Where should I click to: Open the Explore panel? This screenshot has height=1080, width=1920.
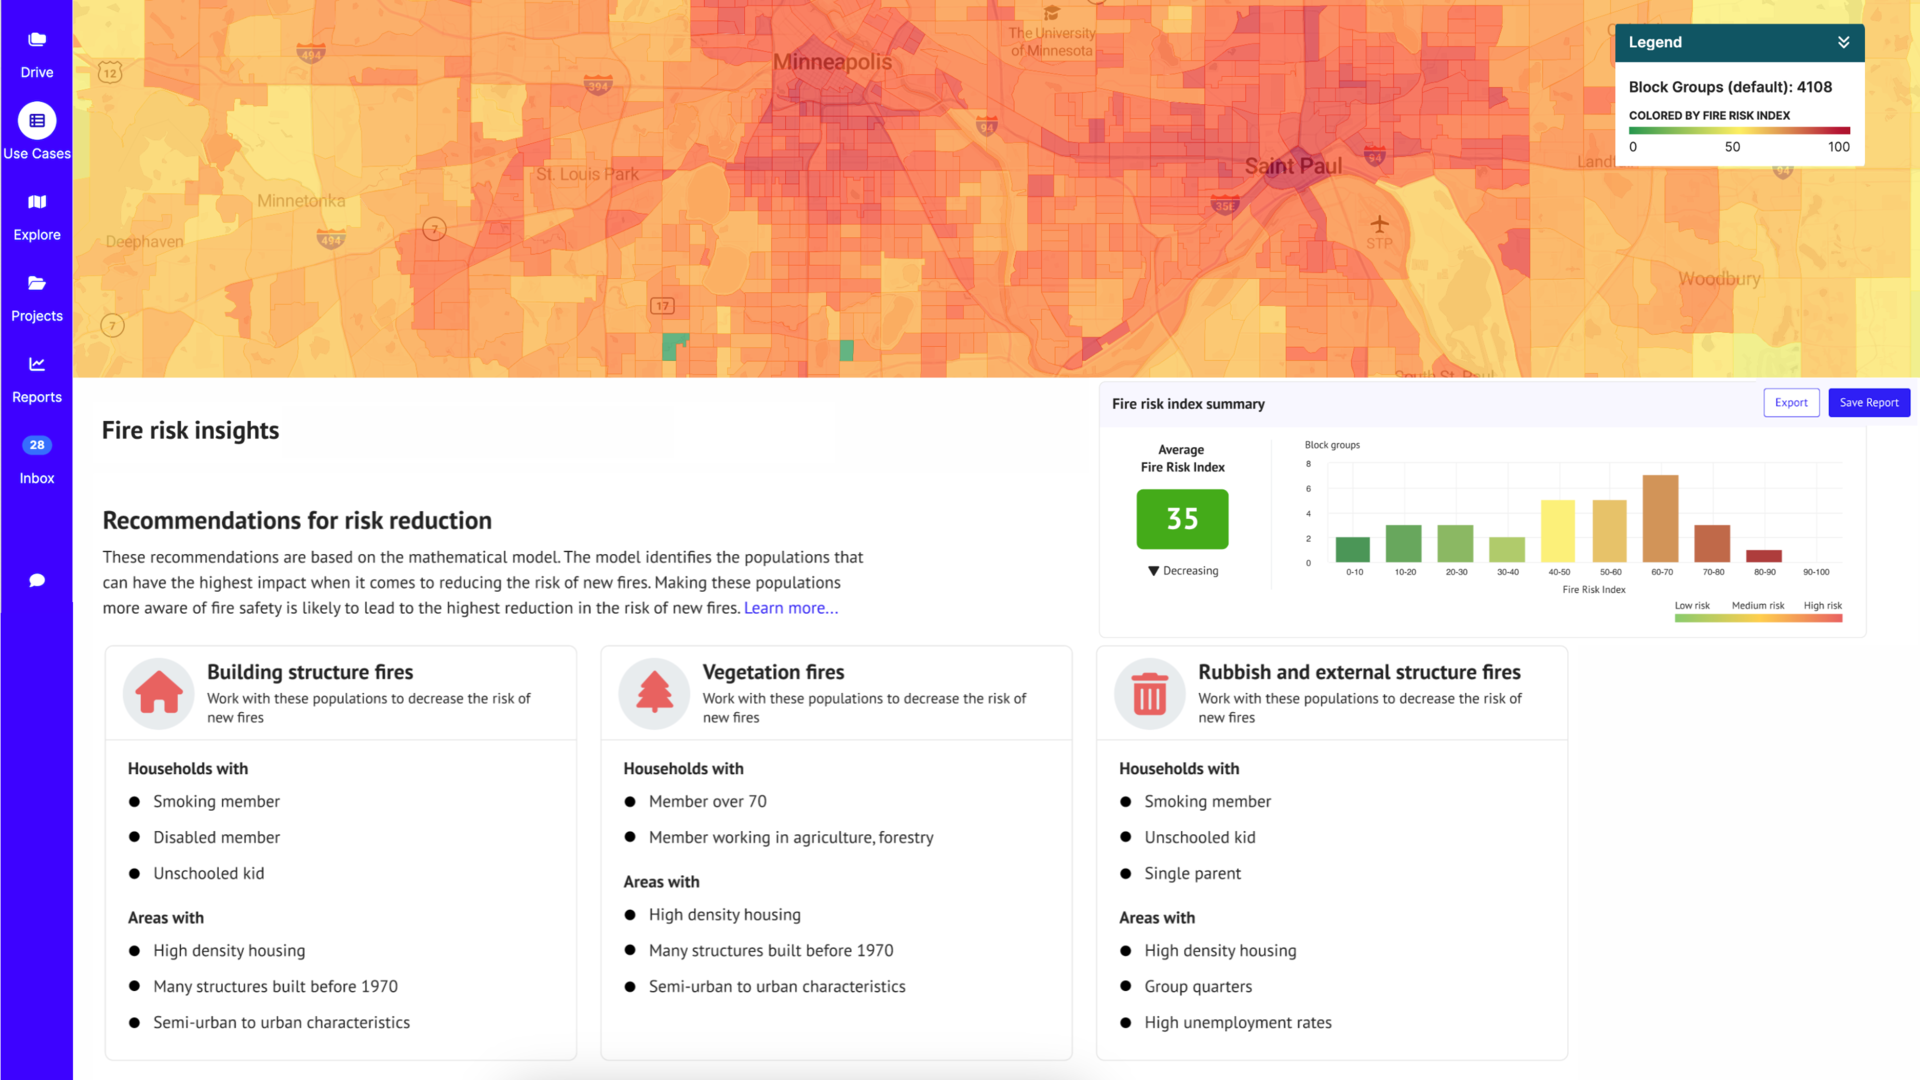(36, 215)
